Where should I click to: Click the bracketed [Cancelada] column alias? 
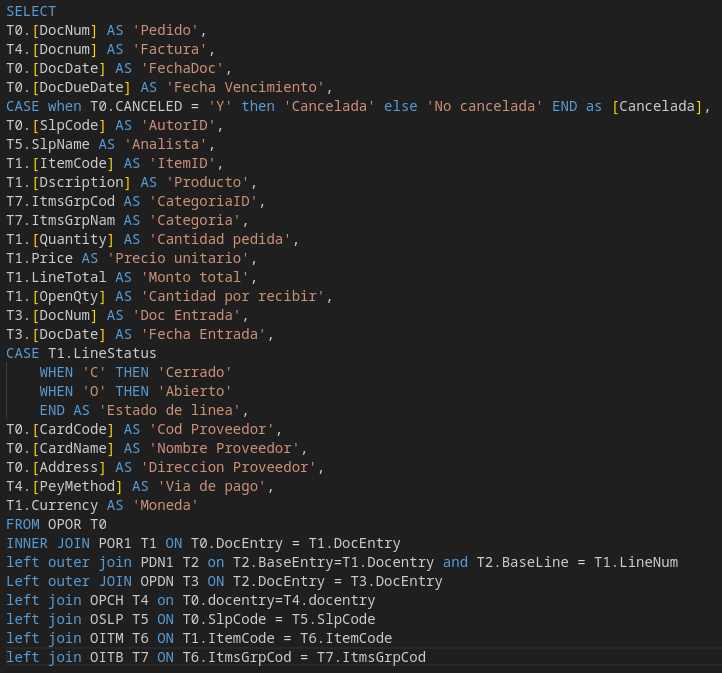[656, 106]
